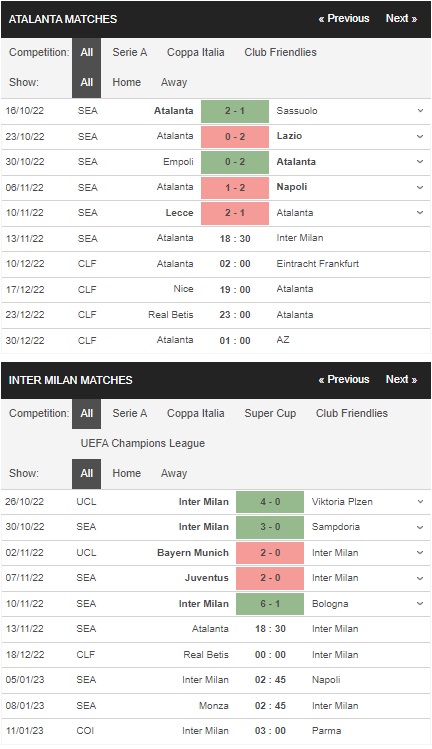Expand Inter Milan vs Viktoria Plzen details
This screenshot has height=749, width=432.
[x=420, y=502]
